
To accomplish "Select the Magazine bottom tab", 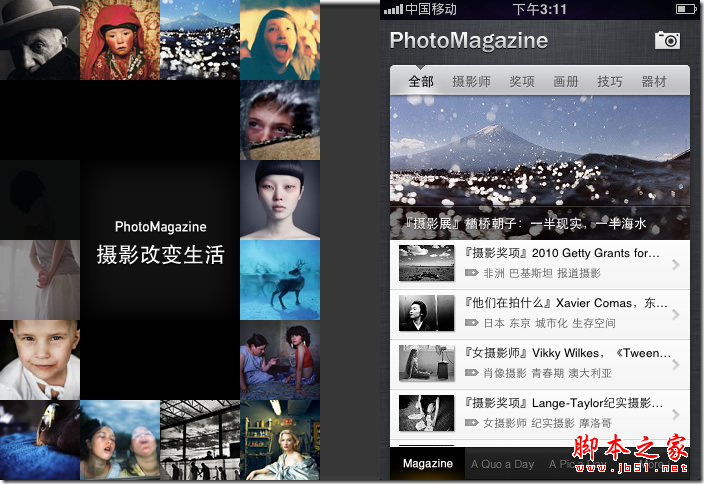I will coord(428,463).
